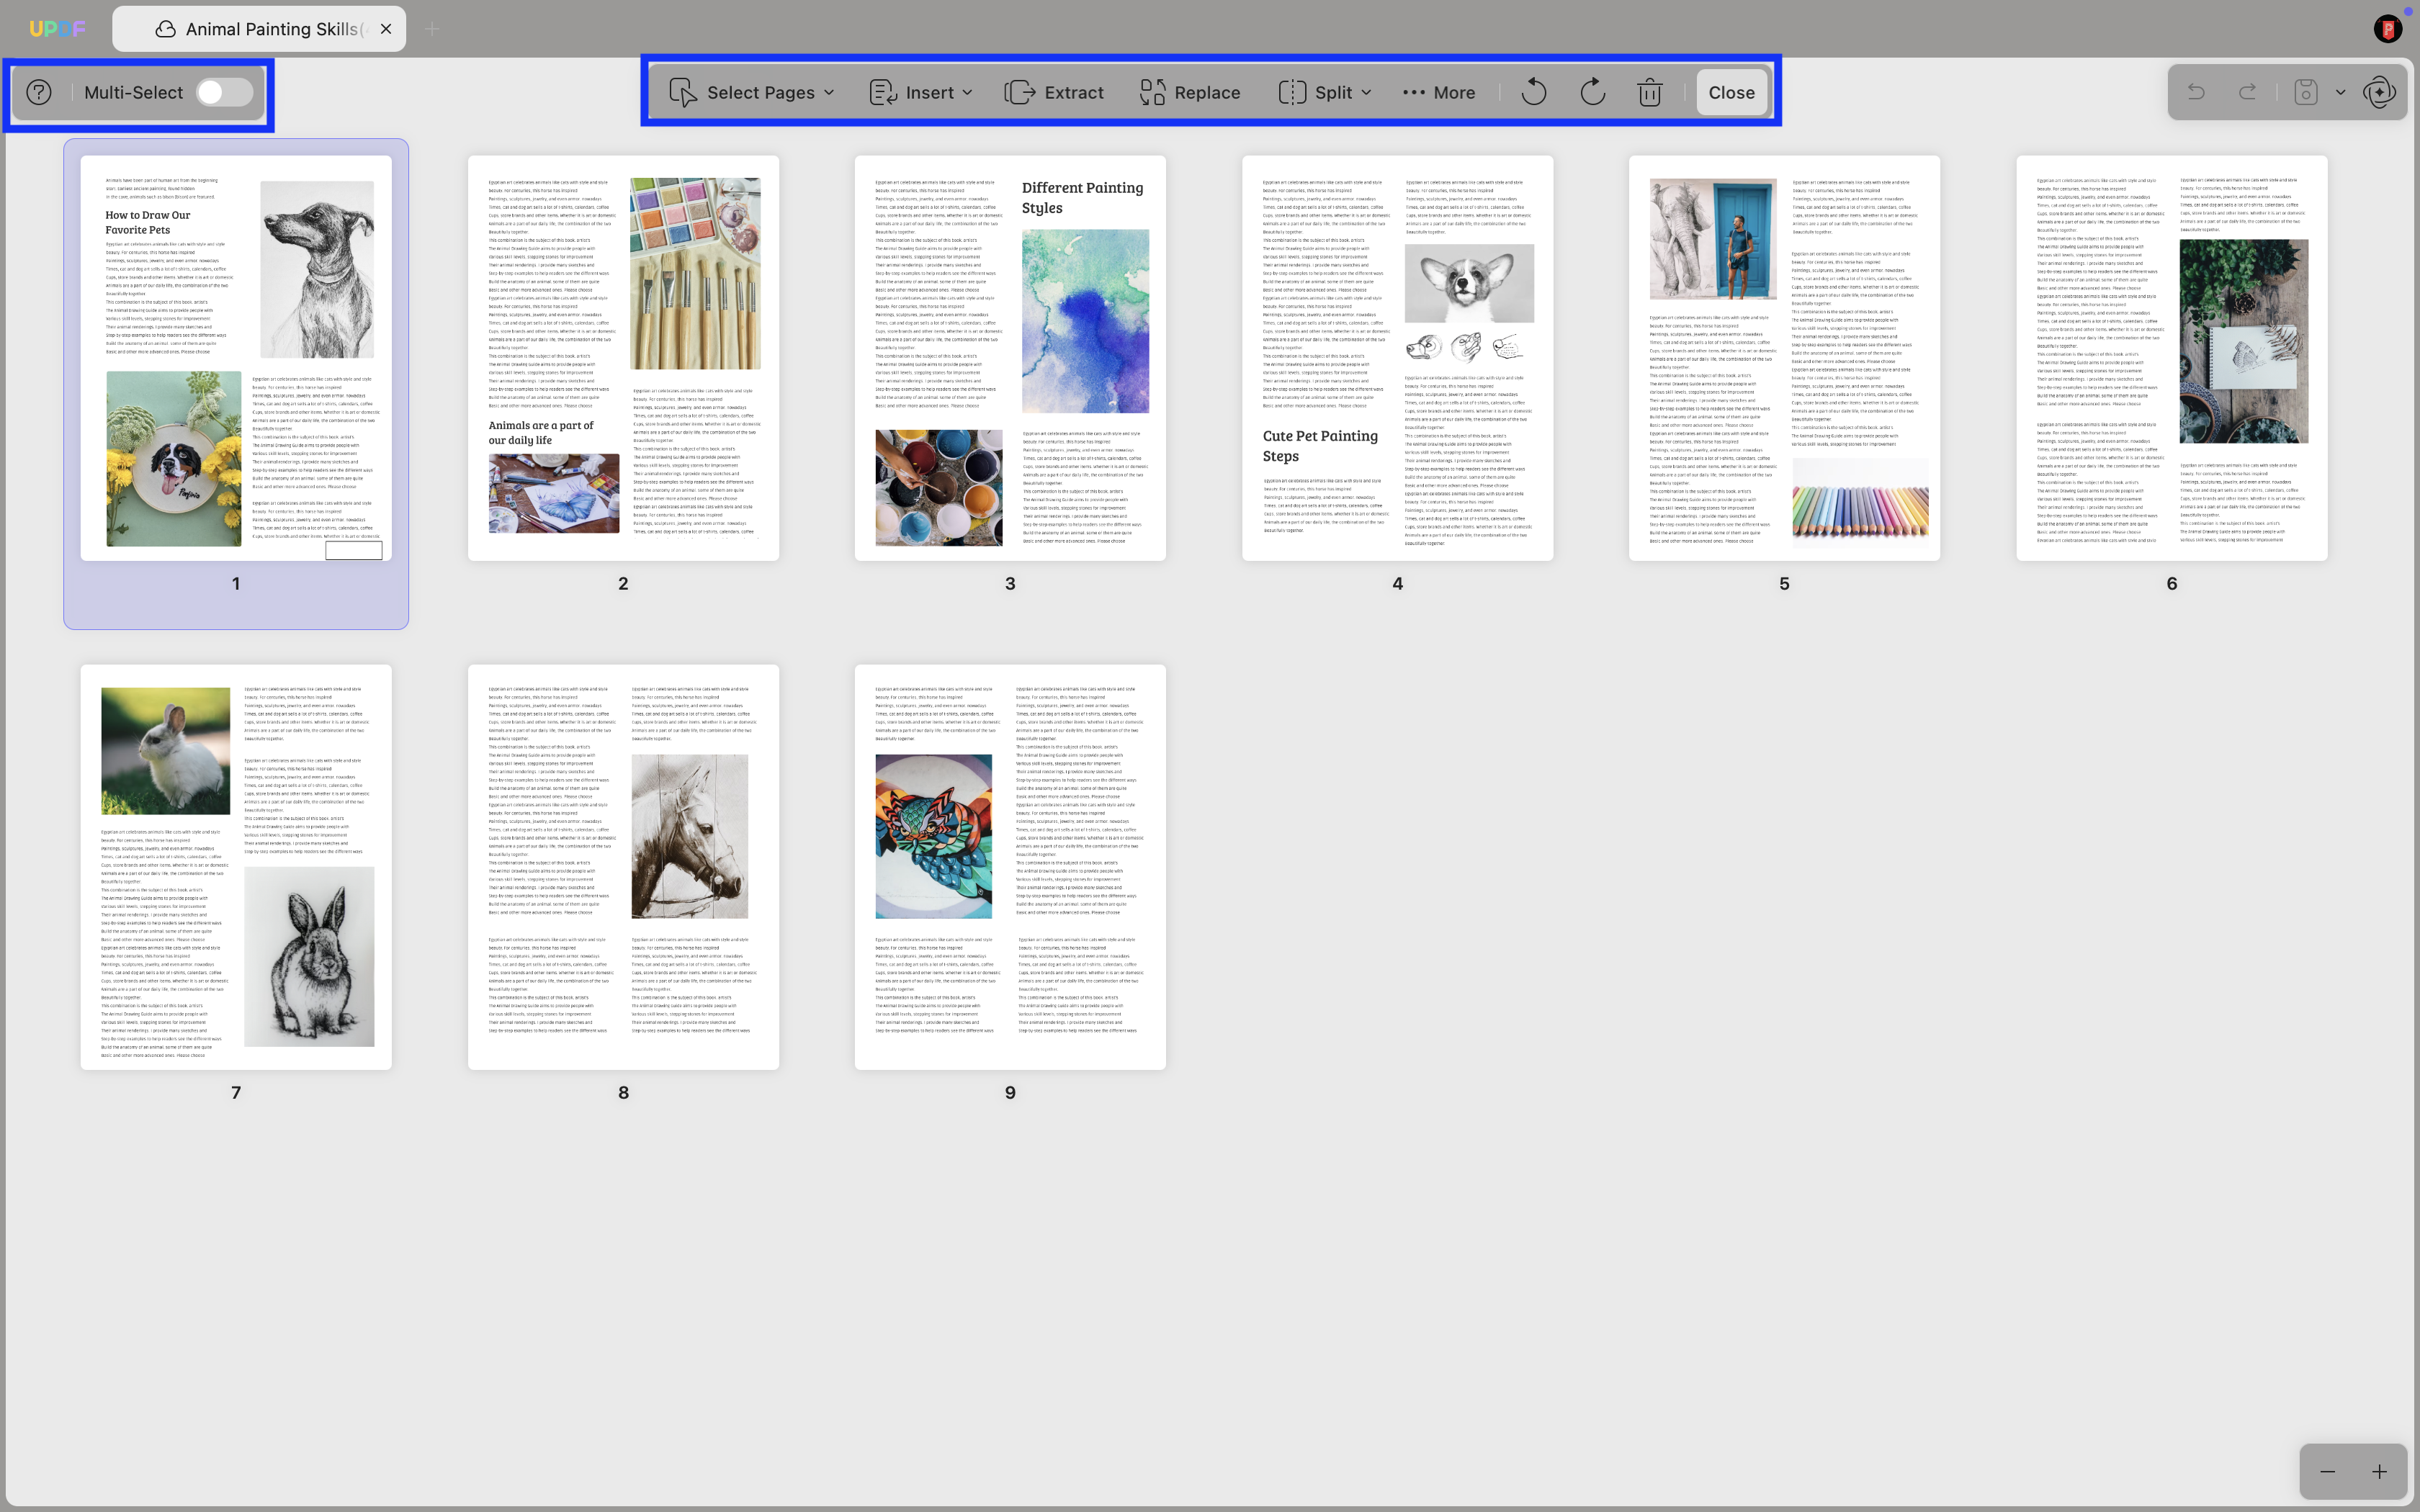This screenshot has height=1512, width=2420.
Task: Select the Animal Painting Skills tab
Action: (x=259, y=29)
